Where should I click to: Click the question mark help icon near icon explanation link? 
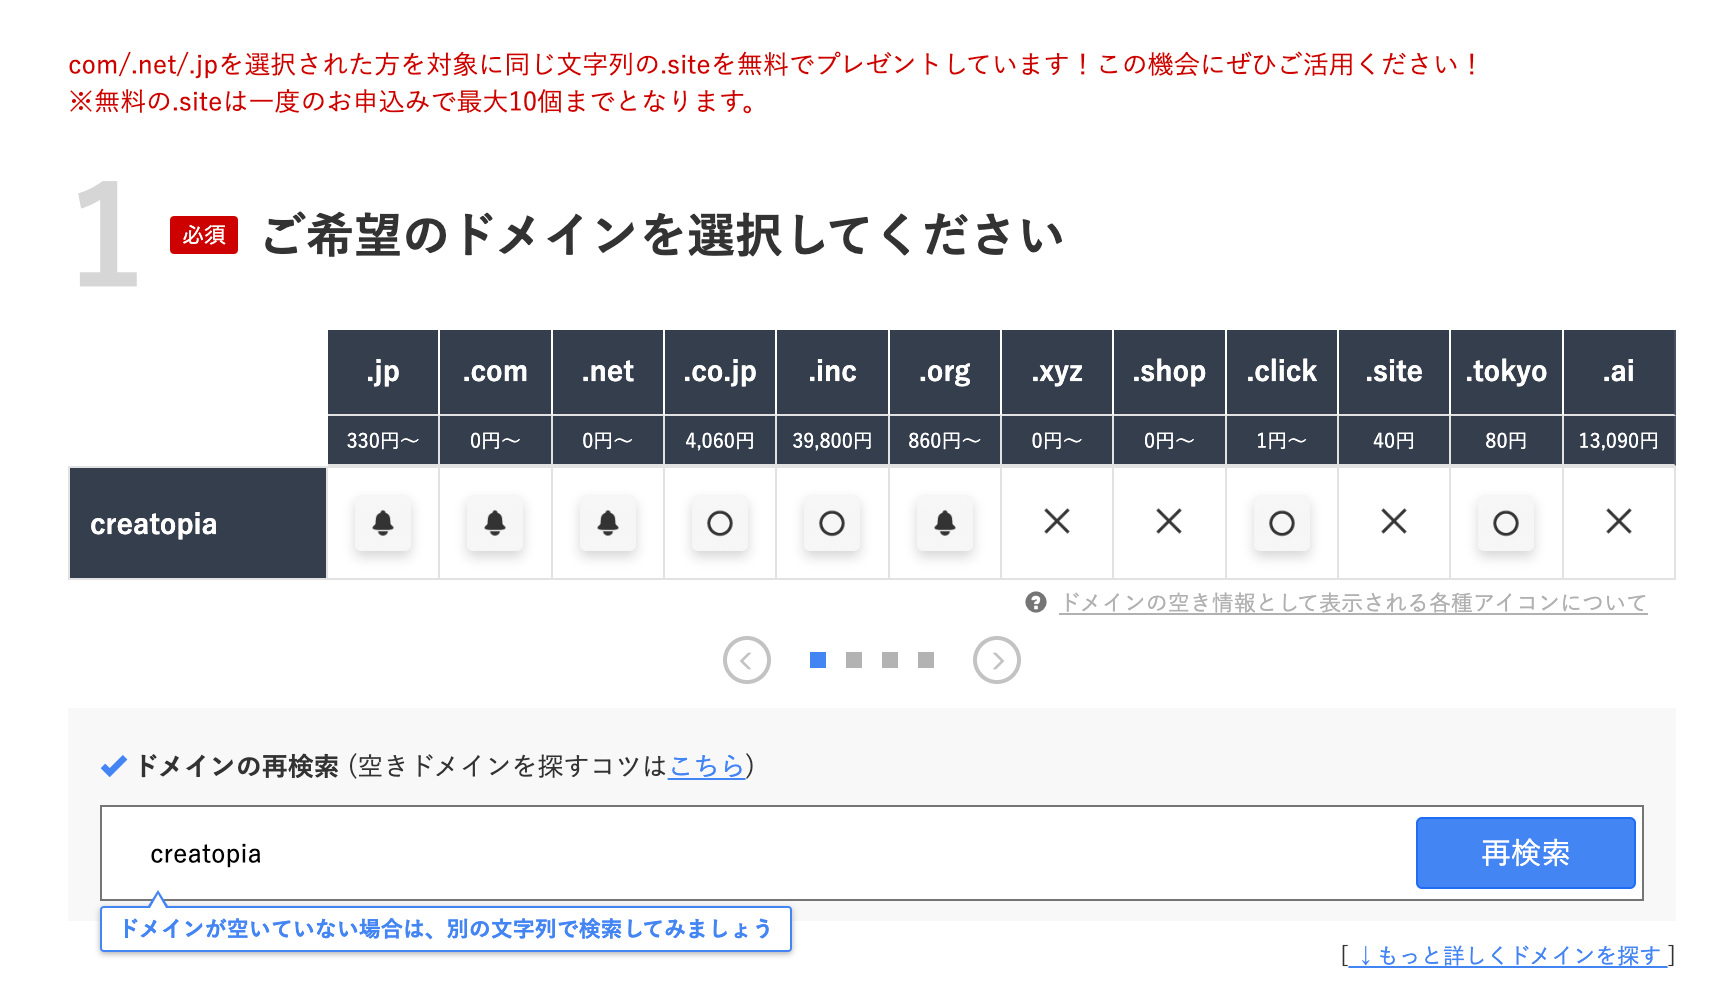point(1035,603)
